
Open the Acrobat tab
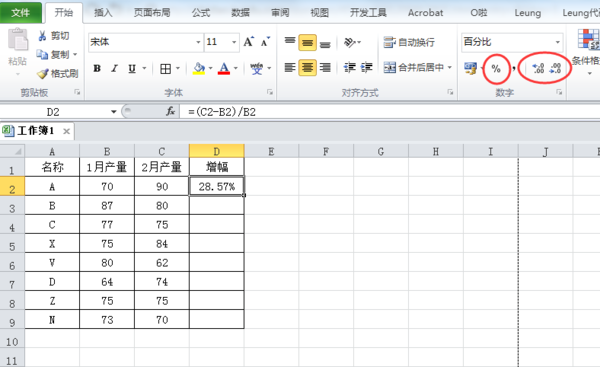[x=426, y=13]
